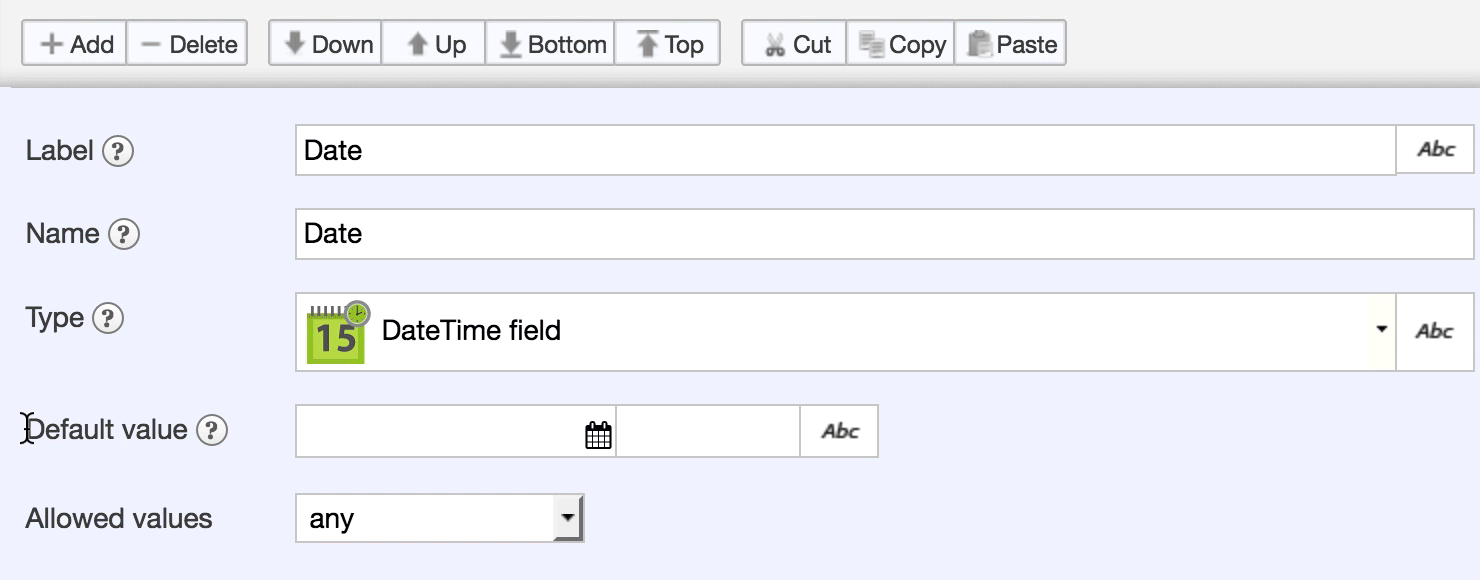The image size is (1480, 580).
Task: Open help icon beside Label
Action: click(x=118, y=151)
